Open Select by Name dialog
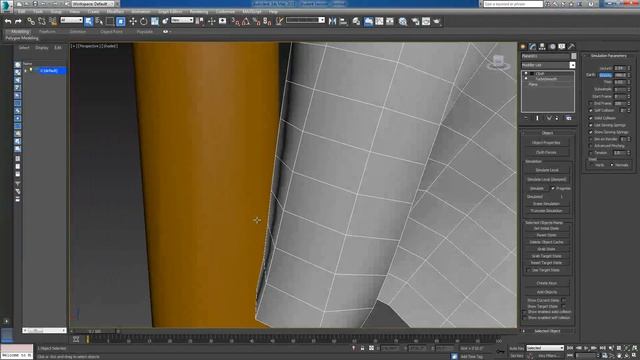Screen dimensions: 640x360 coord(99,21)
